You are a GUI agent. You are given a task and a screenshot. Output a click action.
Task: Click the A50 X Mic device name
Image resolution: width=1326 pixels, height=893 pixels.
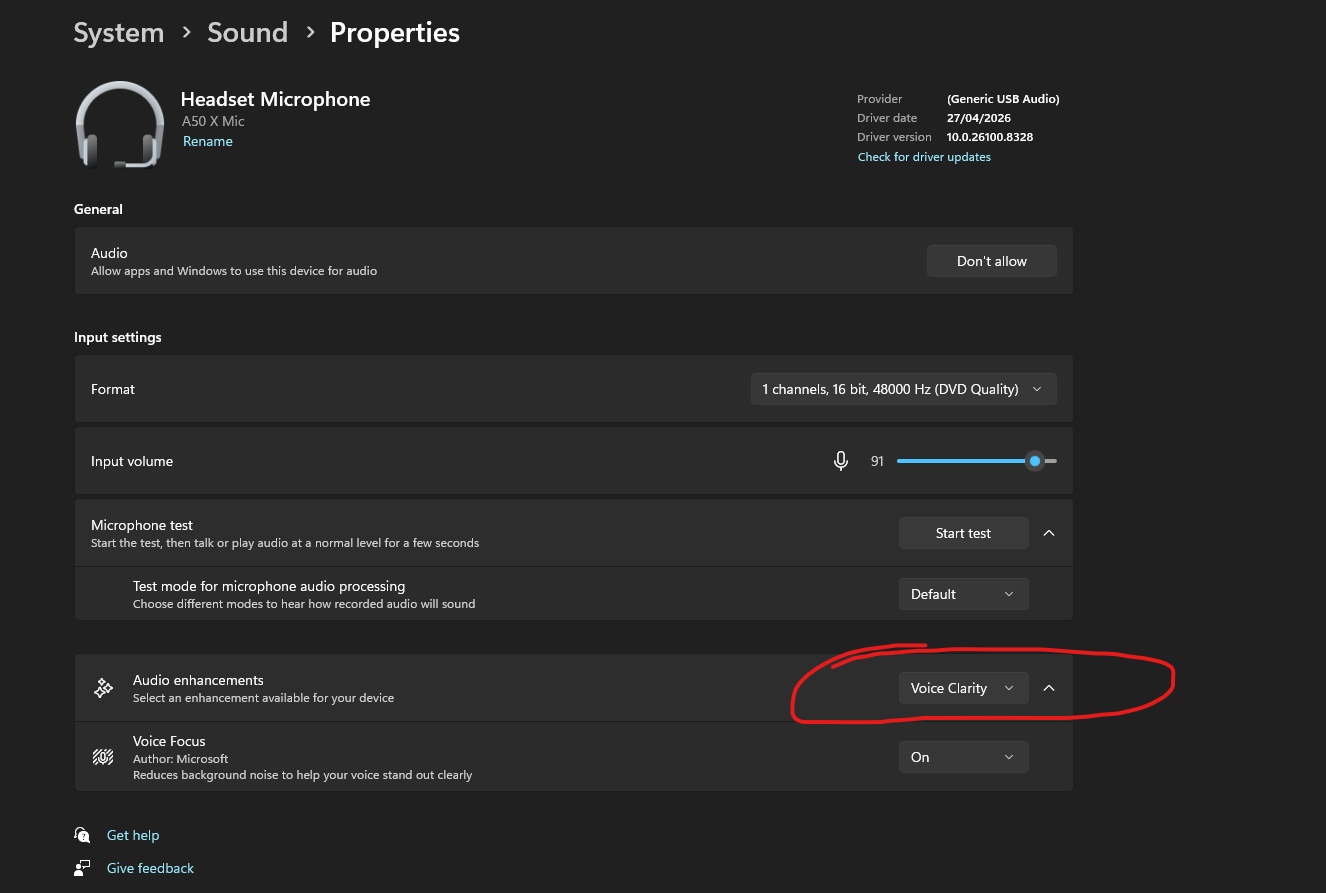(x=213, y=121)
